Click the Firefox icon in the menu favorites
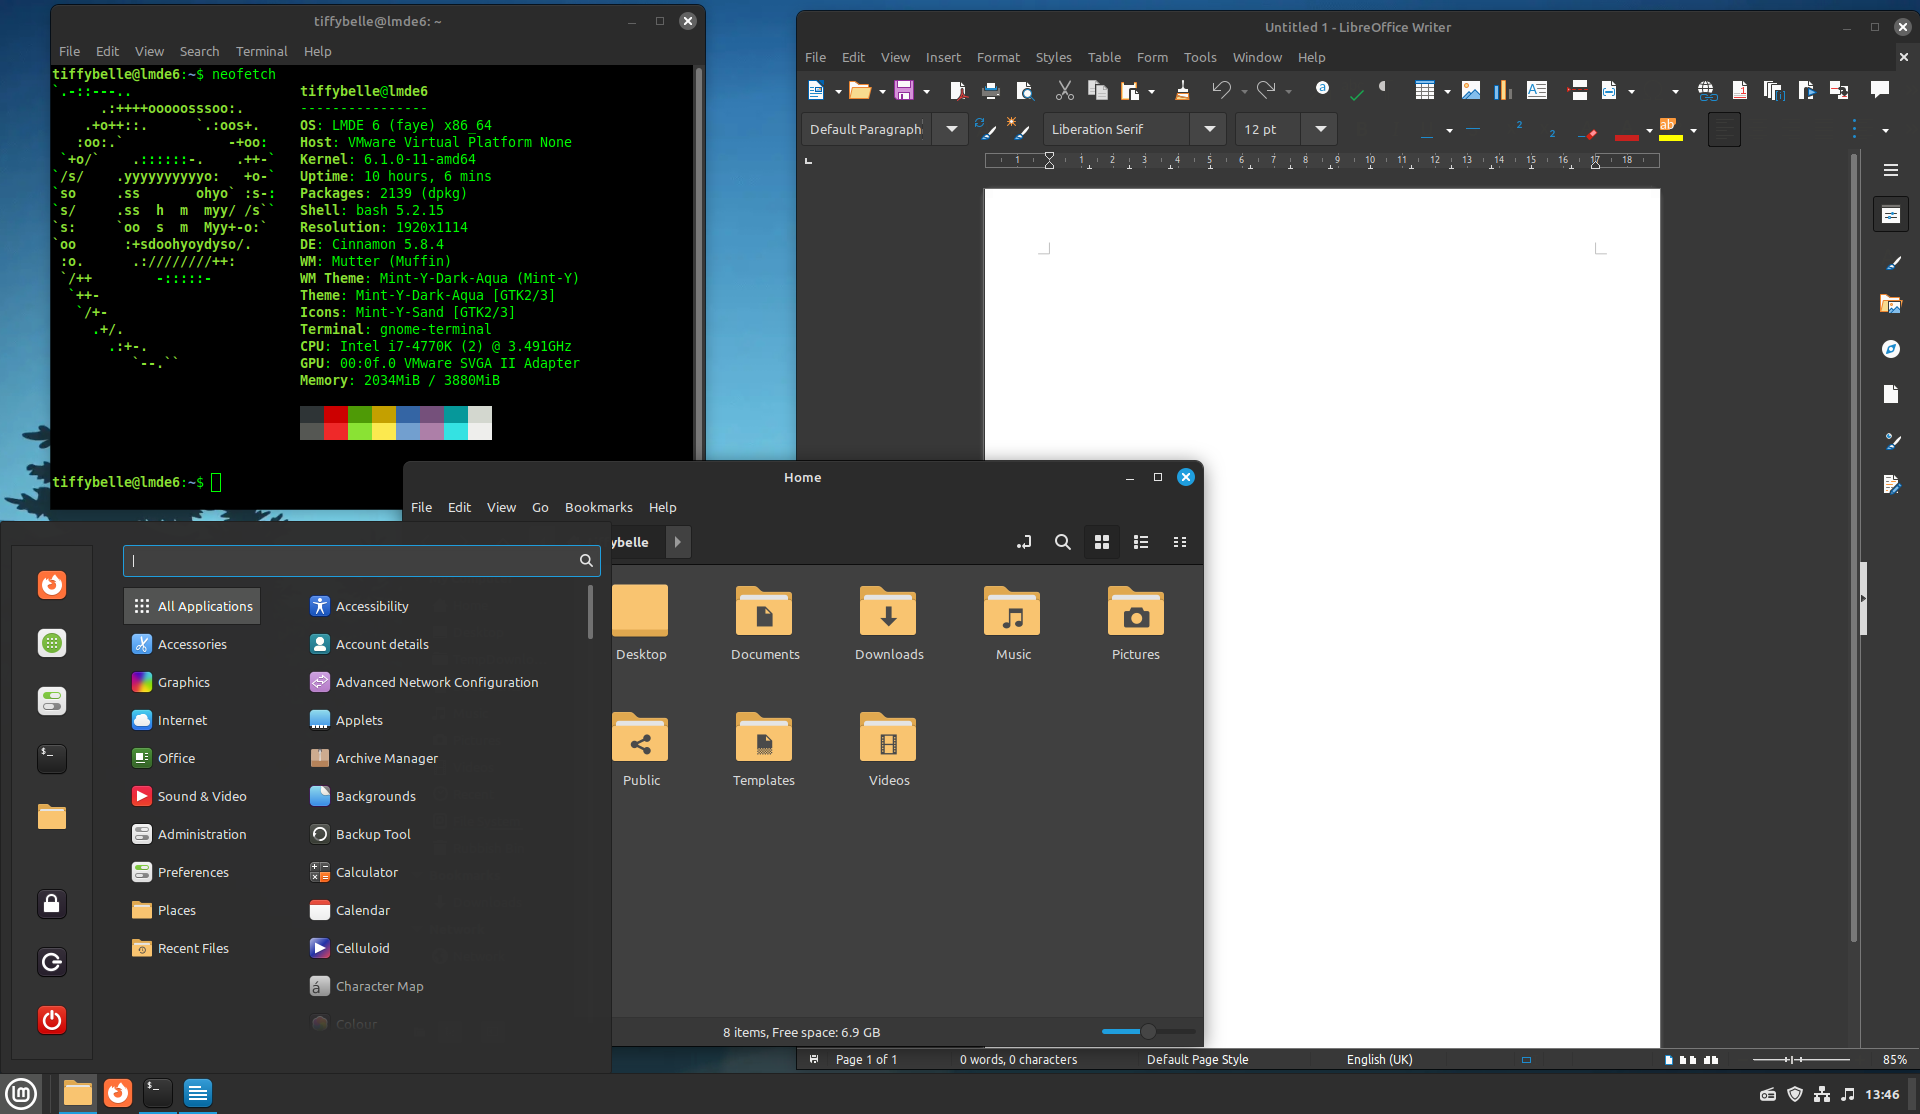The image size is (1920, 1114). (52, 585)
